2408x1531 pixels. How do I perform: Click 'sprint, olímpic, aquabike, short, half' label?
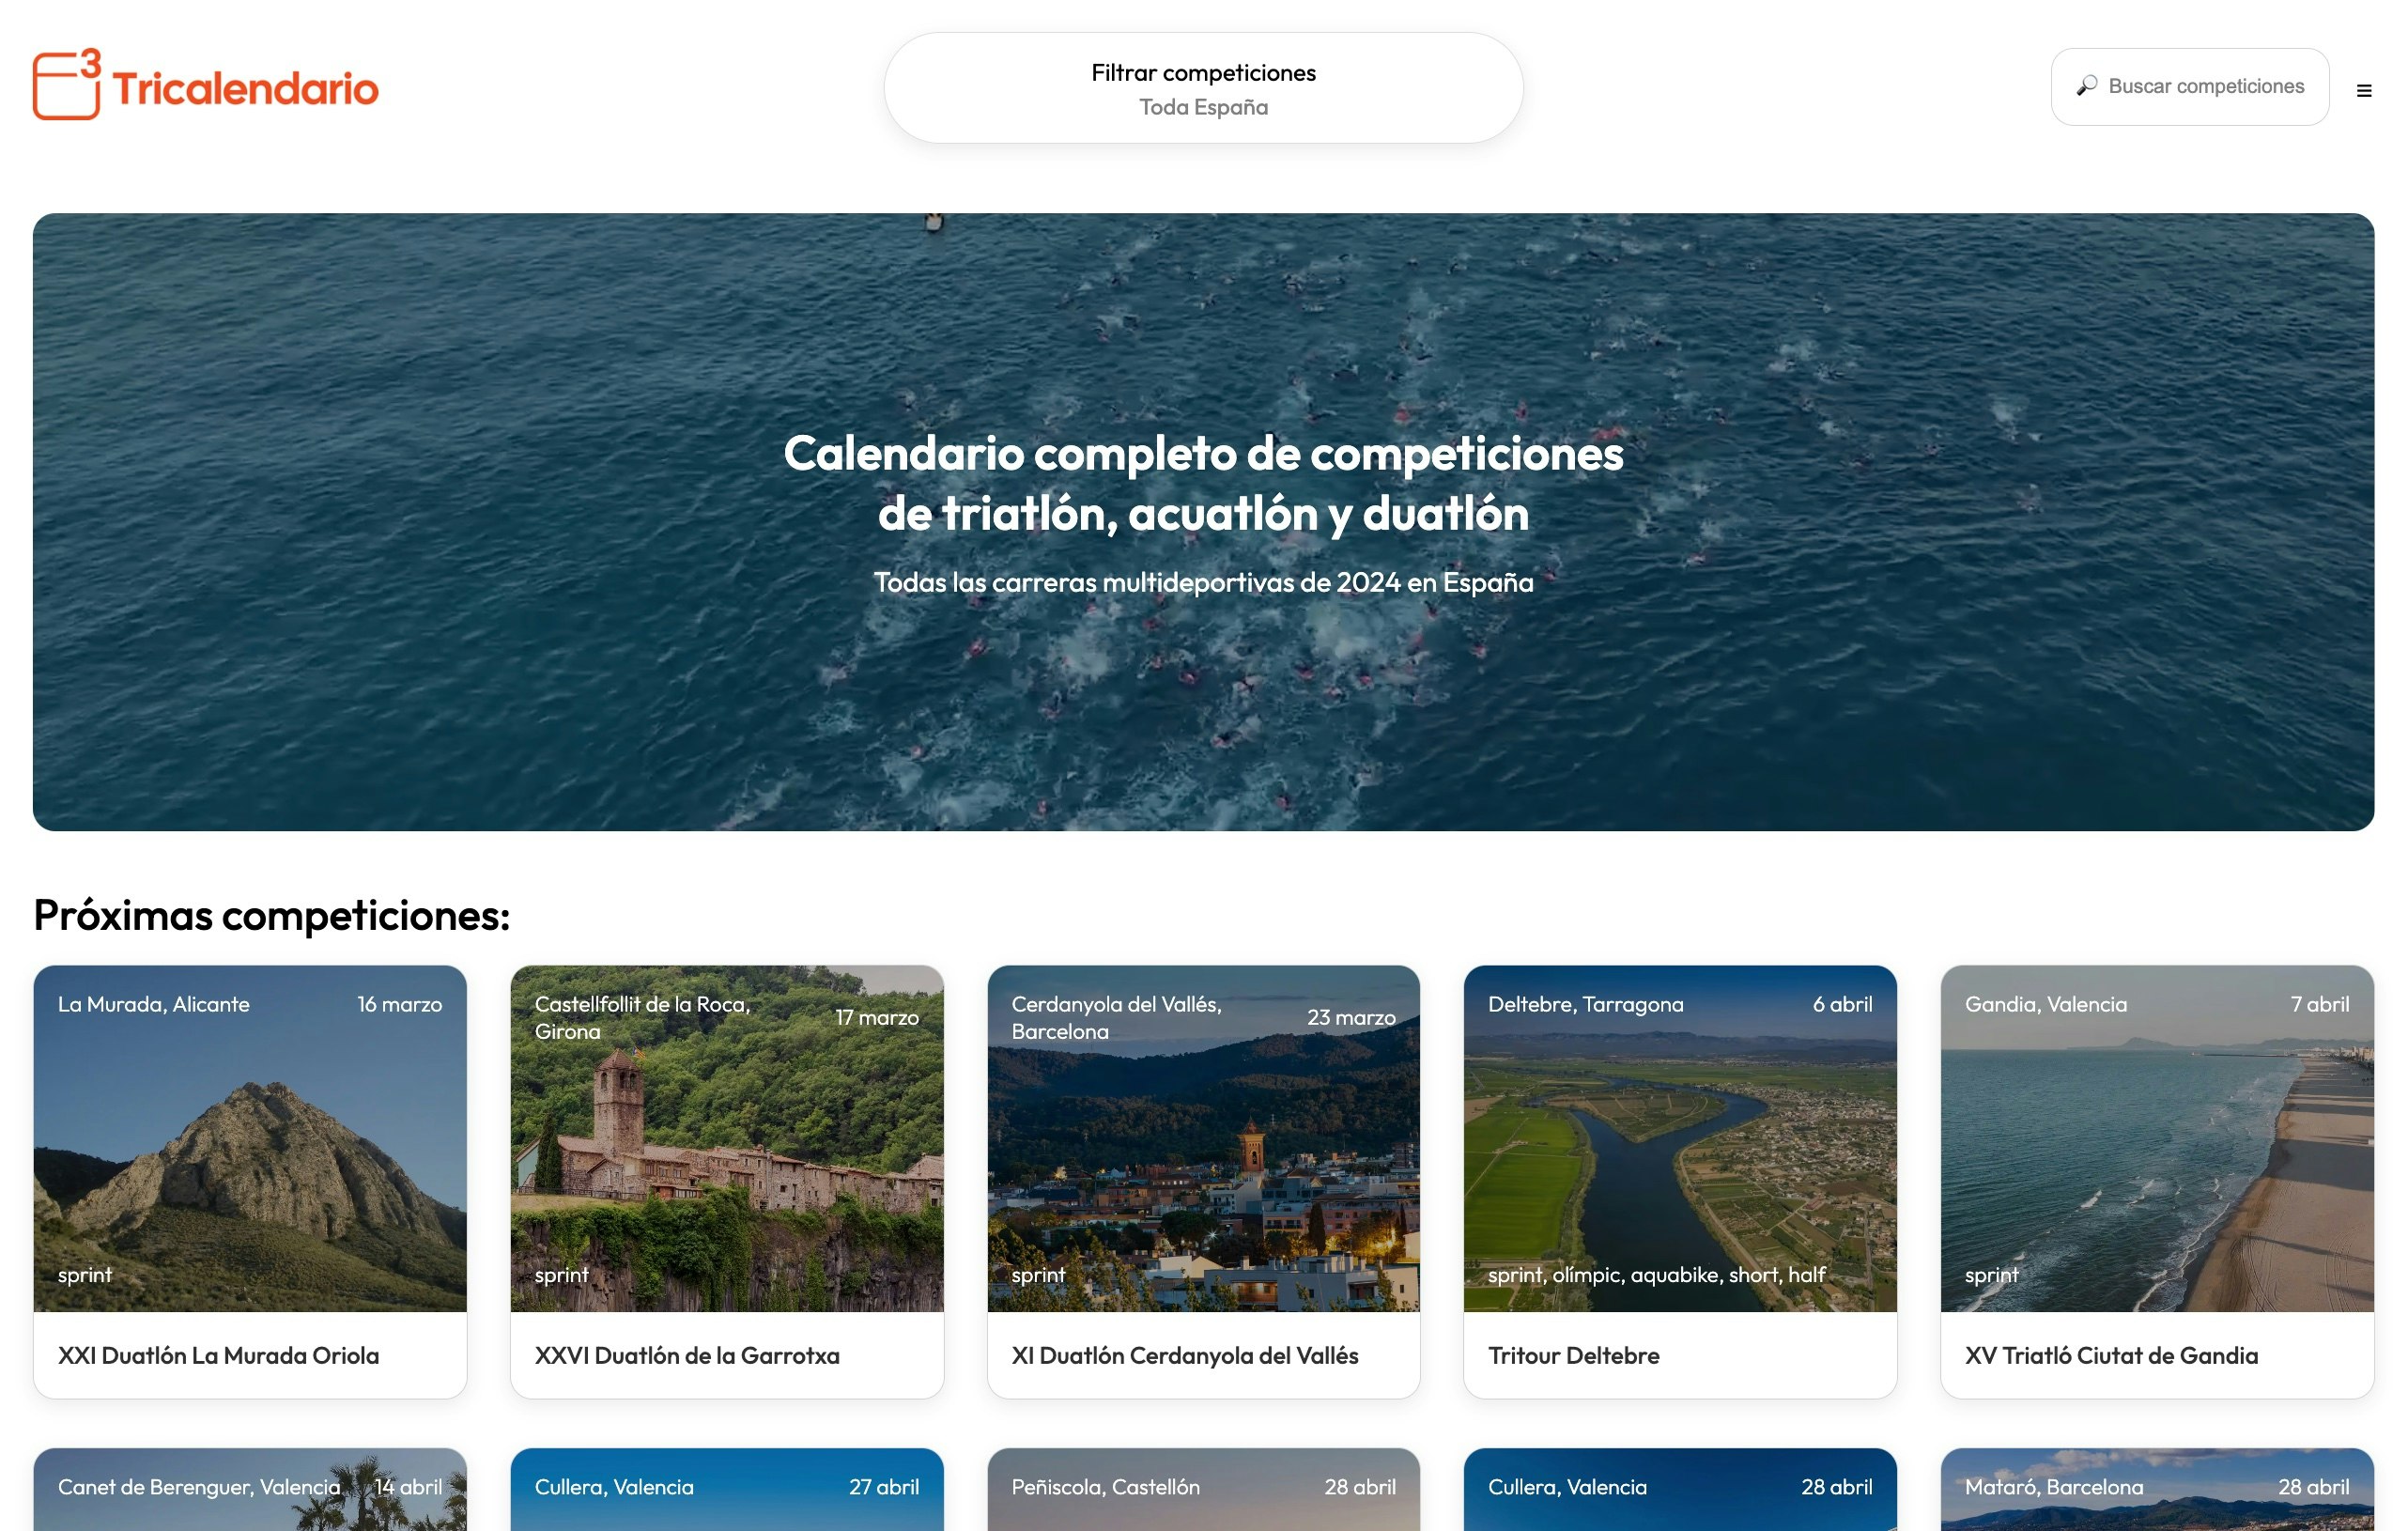[x=1656, y=1275]
